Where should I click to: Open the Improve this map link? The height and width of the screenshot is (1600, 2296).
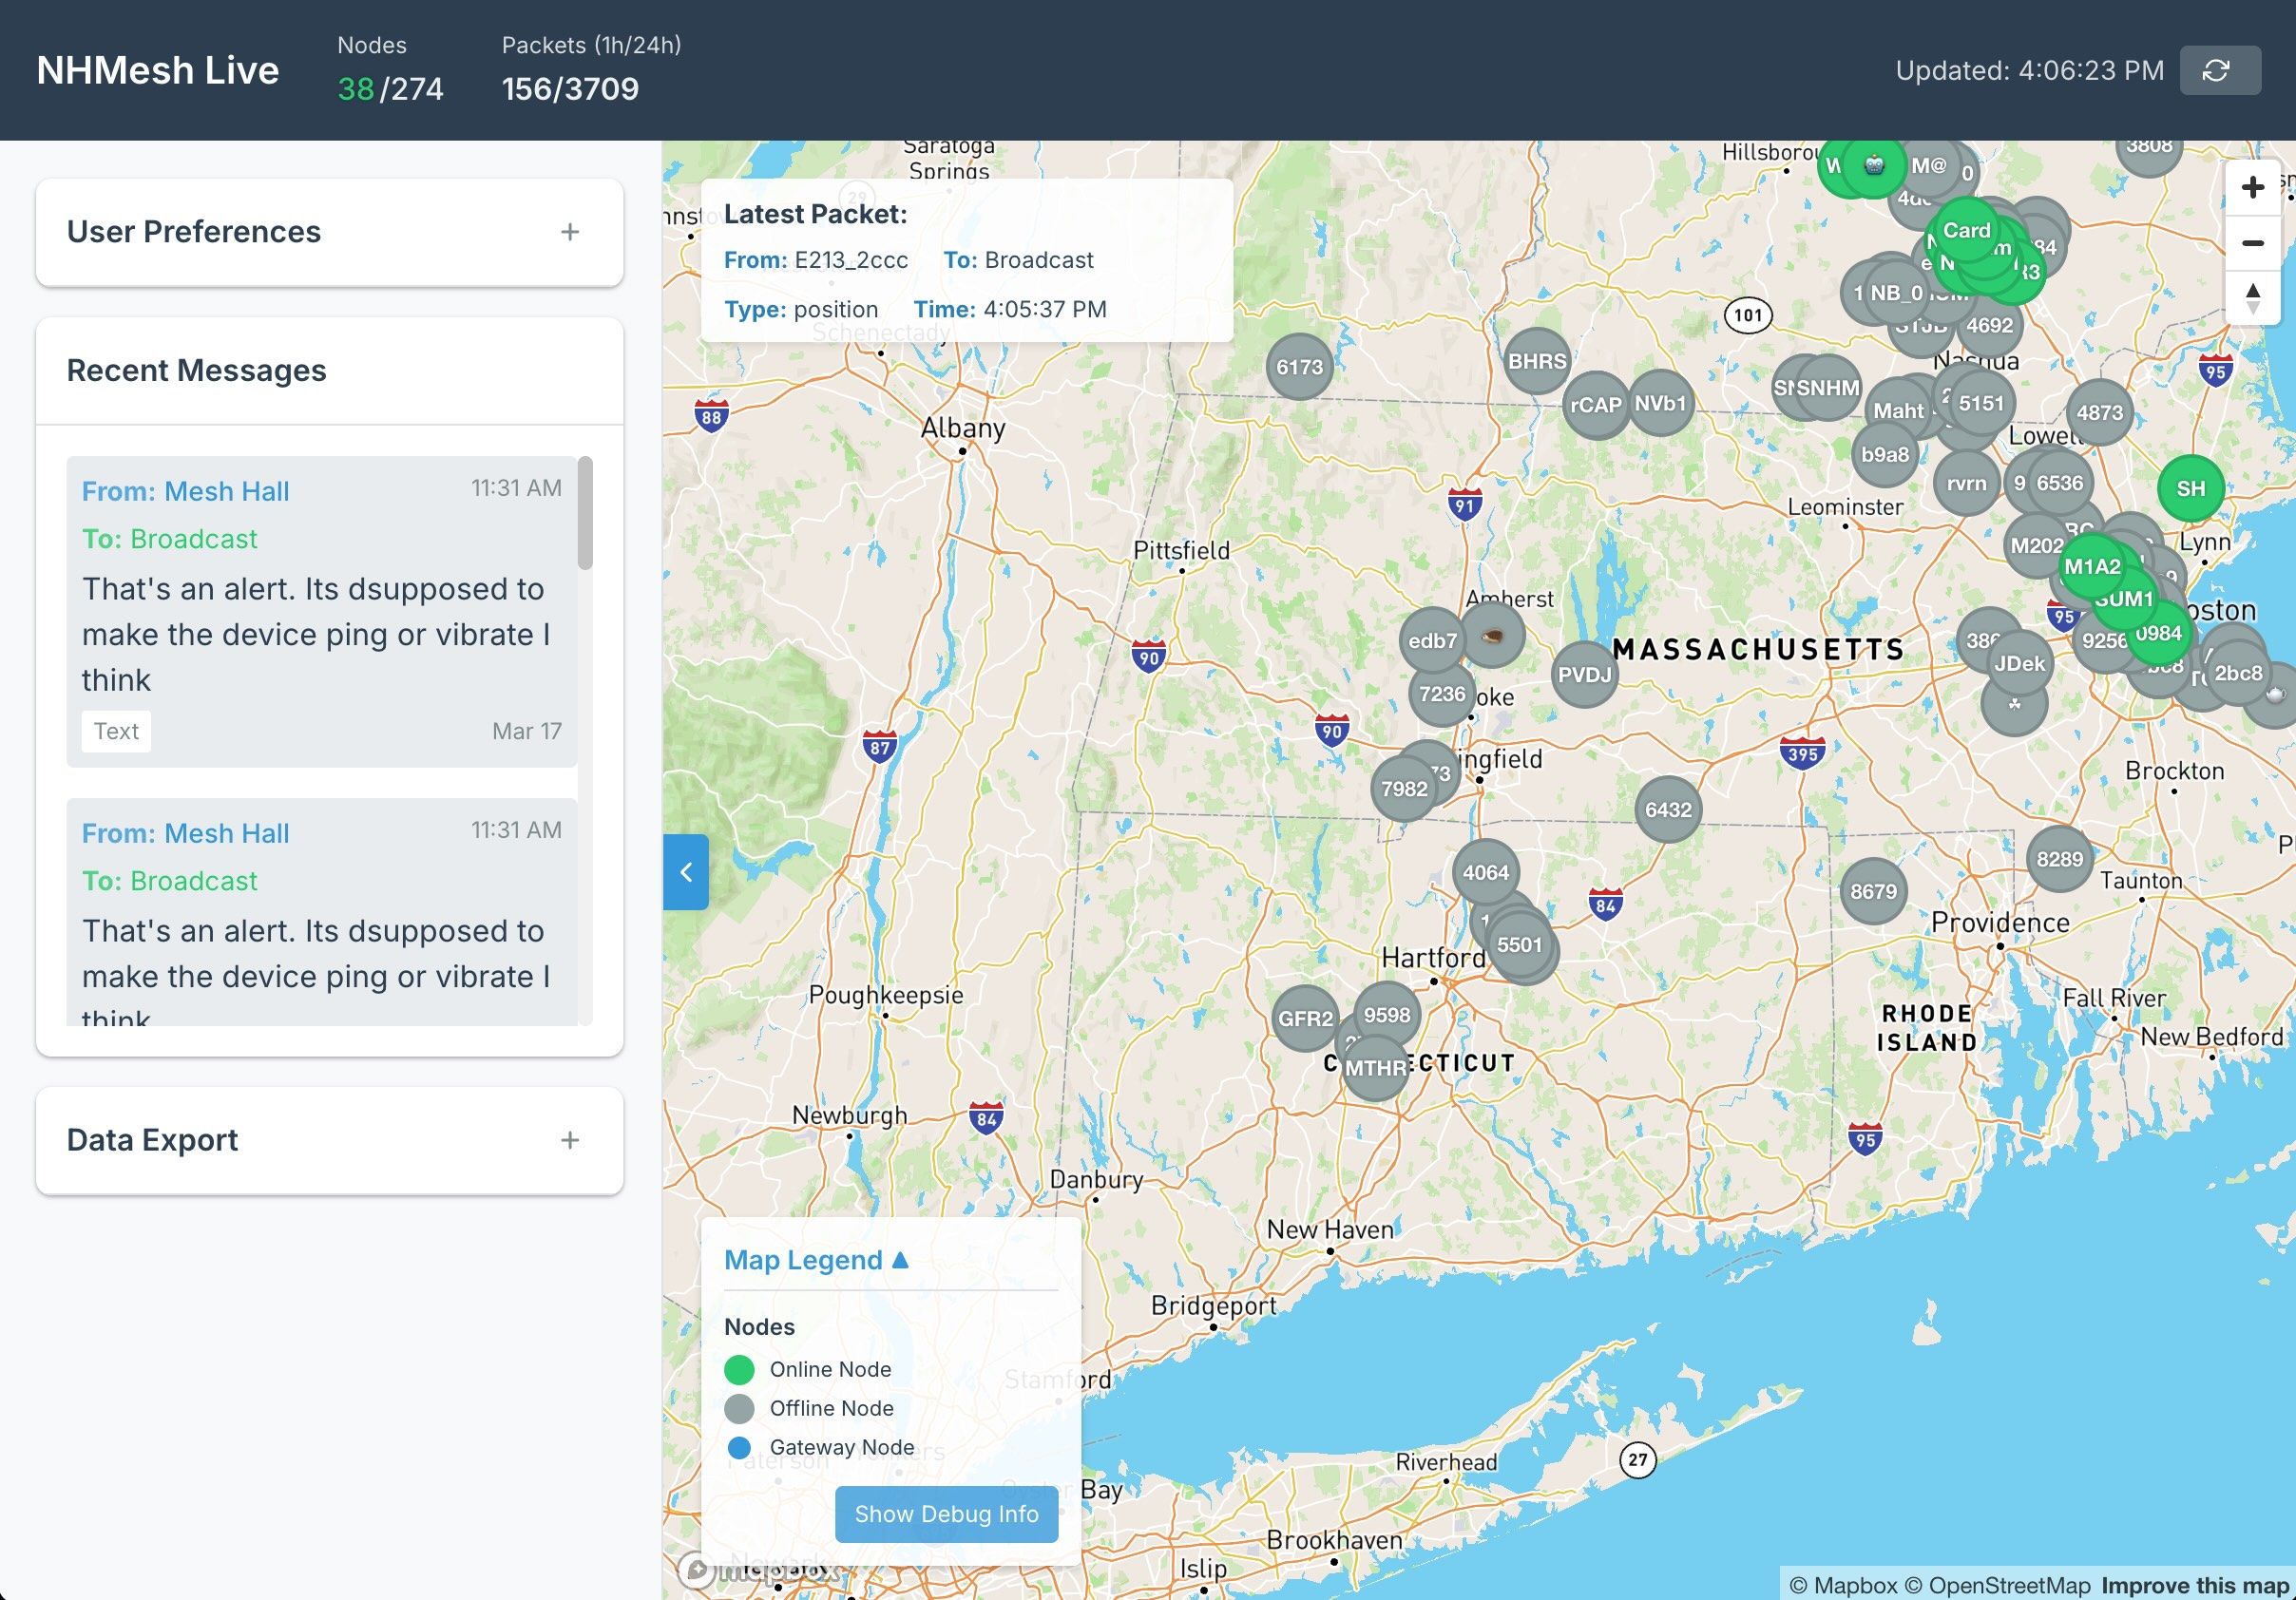pyautogui.click(x=2194, y=1586)
